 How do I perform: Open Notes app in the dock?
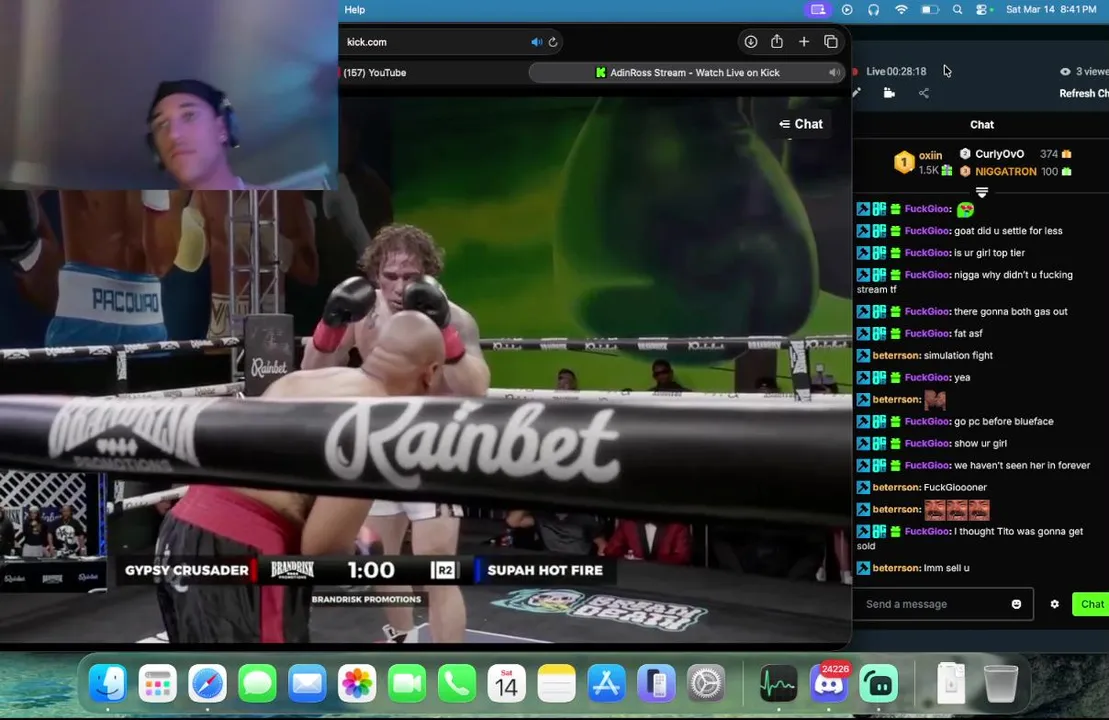[557, 684]
